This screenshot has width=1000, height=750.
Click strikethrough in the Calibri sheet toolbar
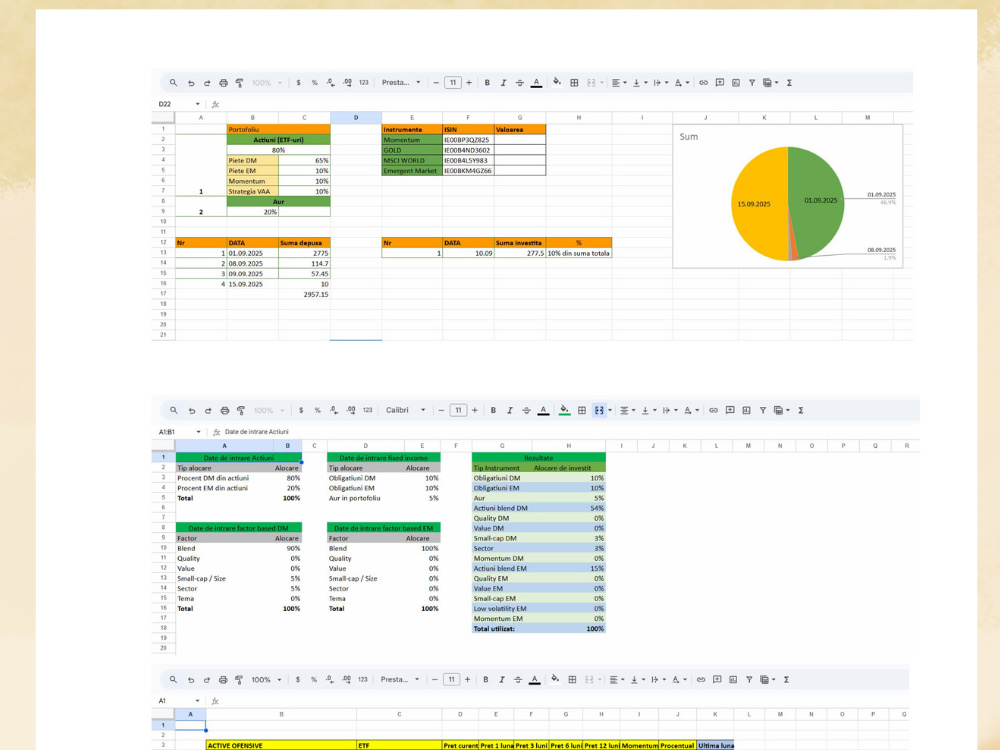tap(526, 411)
